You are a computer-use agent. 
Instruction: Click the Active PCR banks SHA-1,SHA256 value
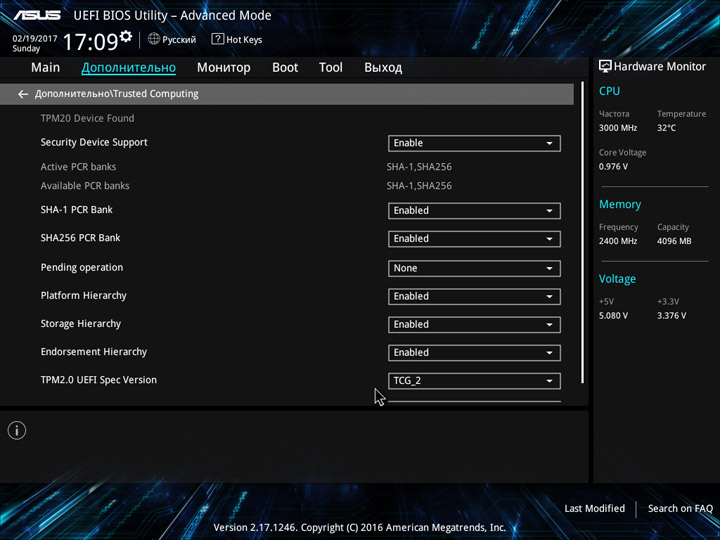point(419,167)
